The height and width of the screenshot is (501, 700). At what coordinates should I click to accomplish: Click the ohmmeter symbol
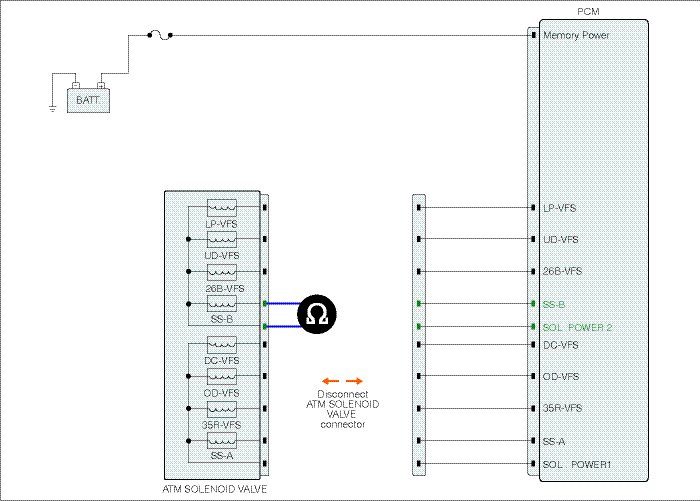[317, 314]
